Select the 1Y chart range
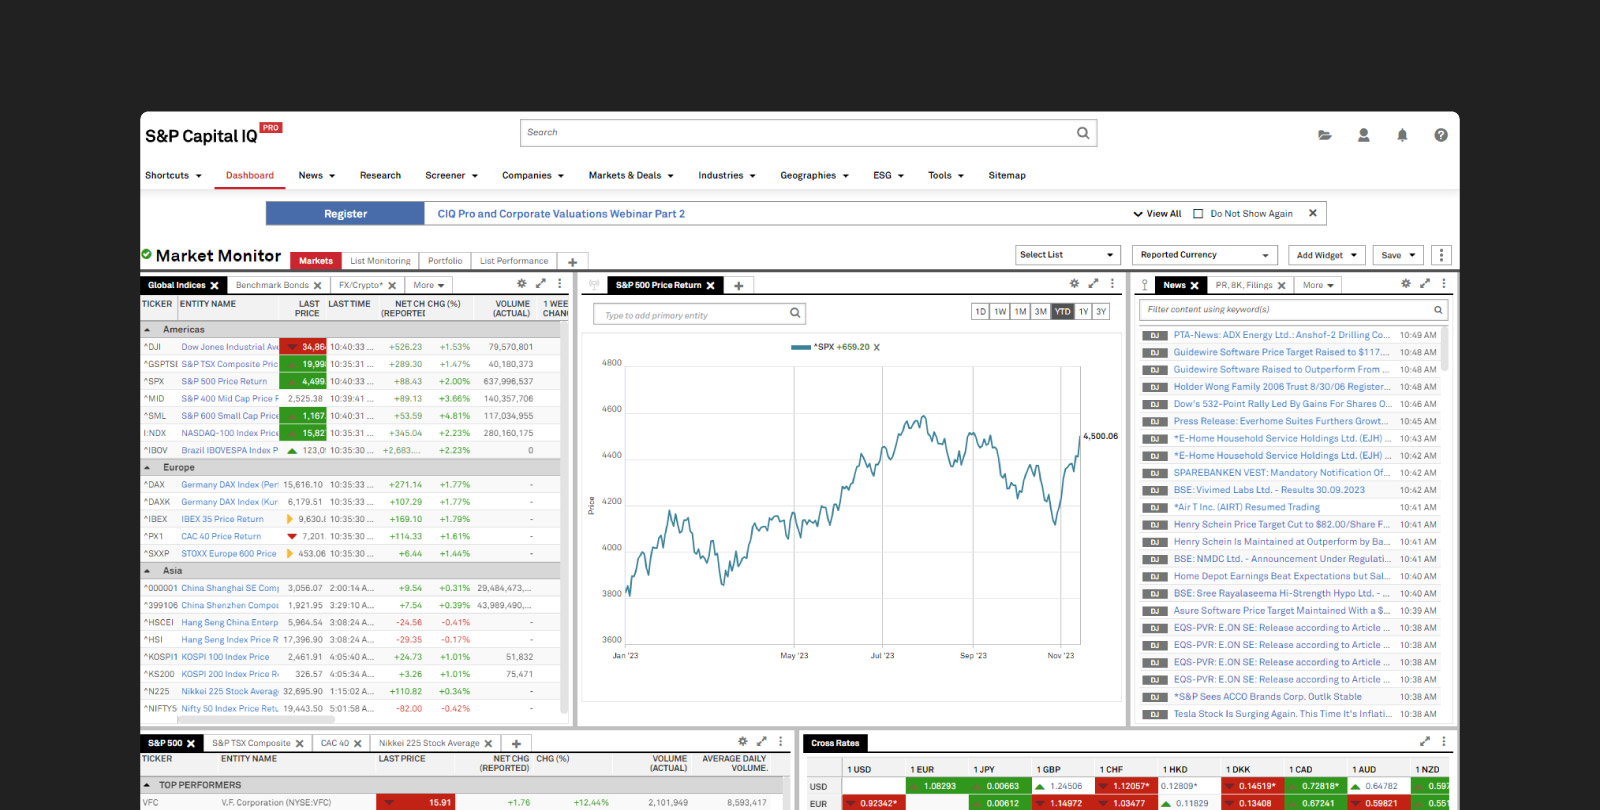Image resolution: width=1600 pixels, height=810 pixels. click(x=1083, y=312)
